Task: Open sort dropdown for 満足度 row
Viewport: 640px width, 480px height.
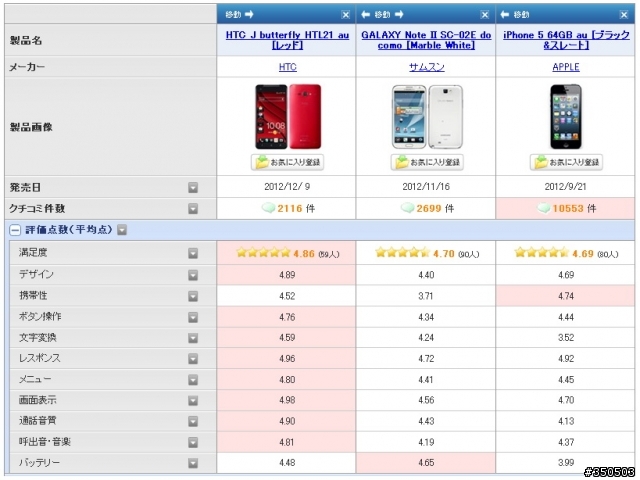Action: [x=193, y=253]
